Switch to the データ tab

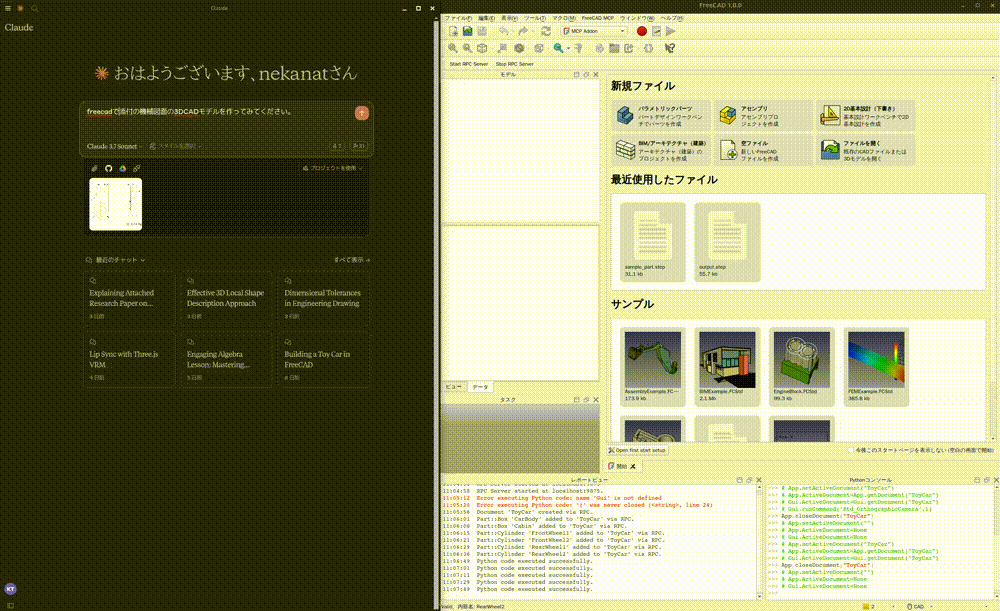pos(480,386)
